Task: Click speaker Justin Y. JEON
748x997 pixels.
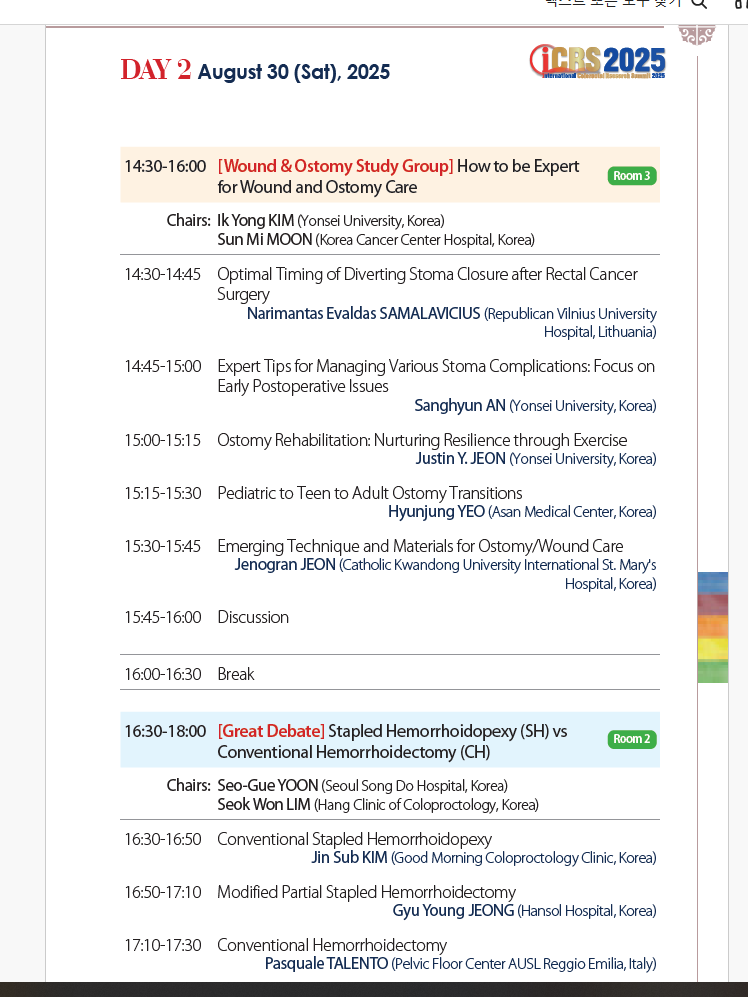Action: point(461,458)
